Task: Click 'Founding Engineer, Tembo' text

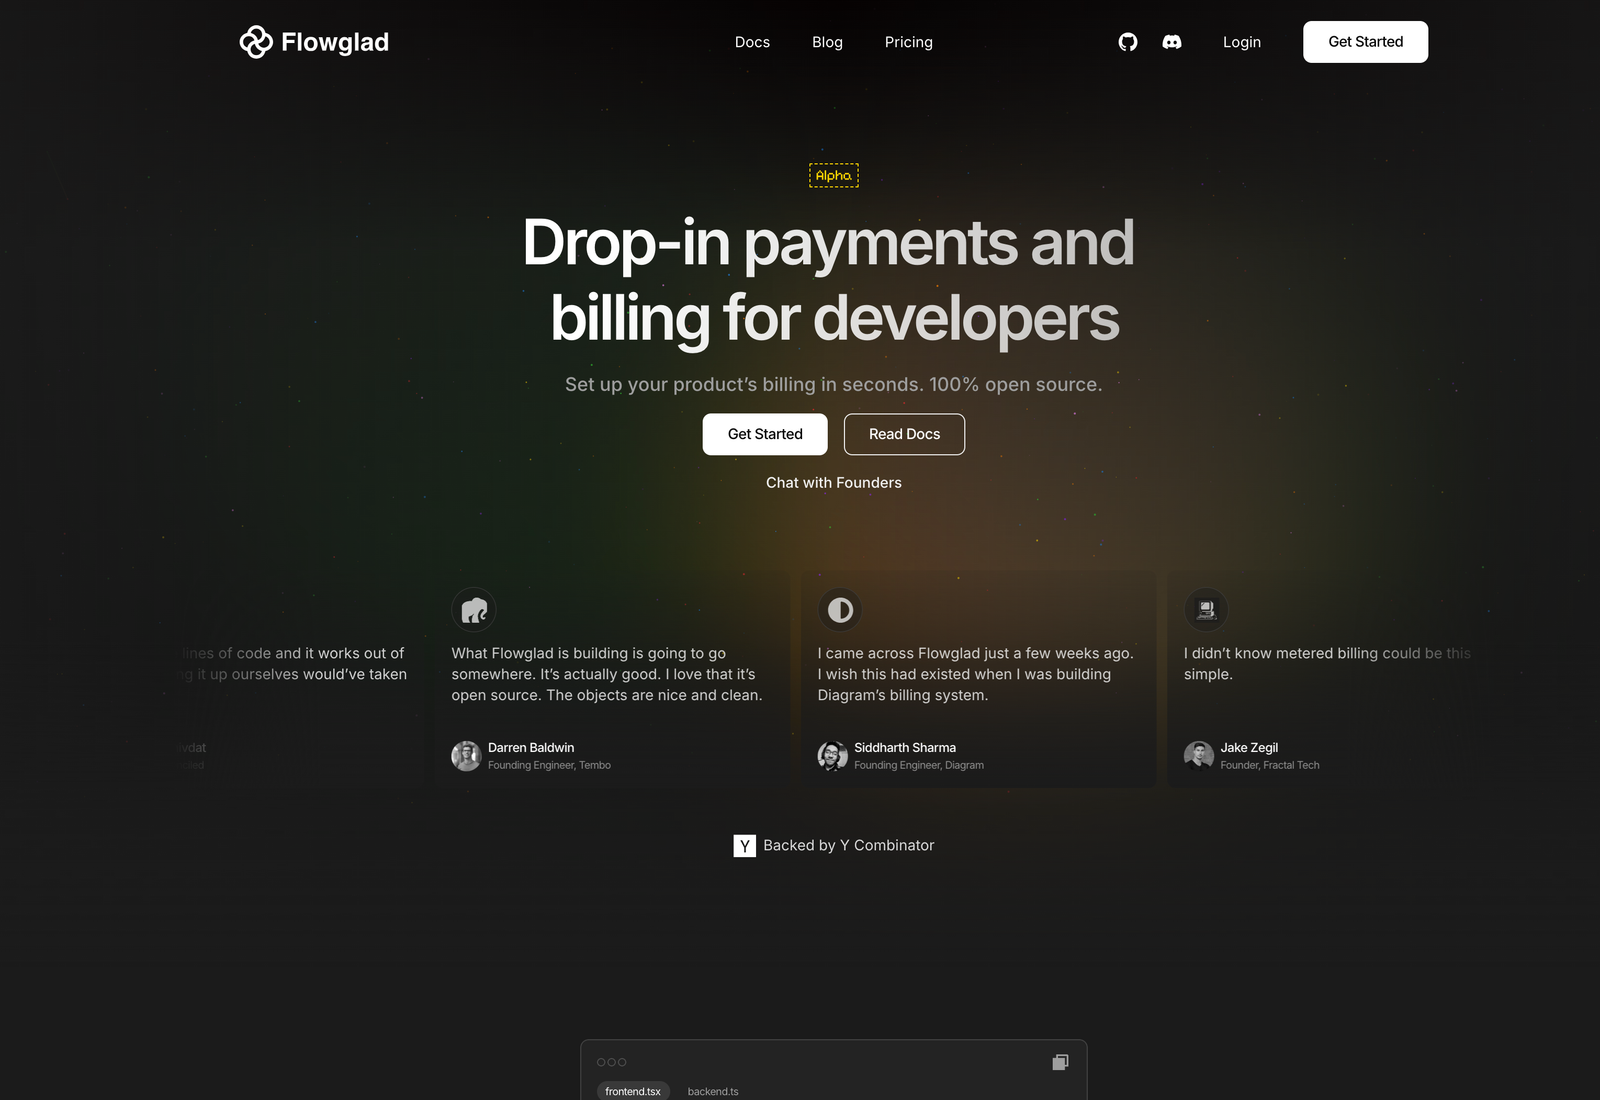Action: tap(549, 765)
